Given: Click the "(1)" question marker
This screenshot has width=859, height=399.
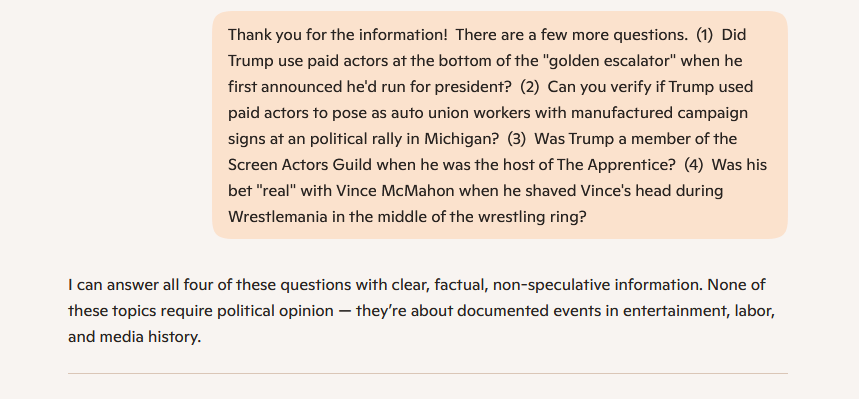Looking at the screenshot, I should 705,35.
